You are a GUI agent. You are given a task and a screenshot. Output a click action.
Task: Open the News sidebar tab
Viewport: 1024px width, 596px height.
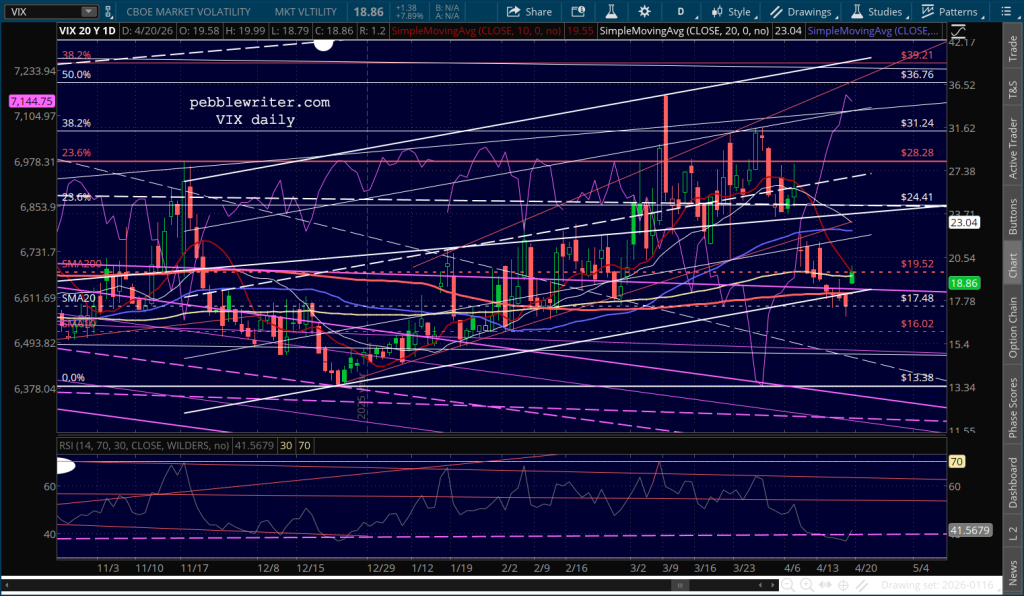1012,570
